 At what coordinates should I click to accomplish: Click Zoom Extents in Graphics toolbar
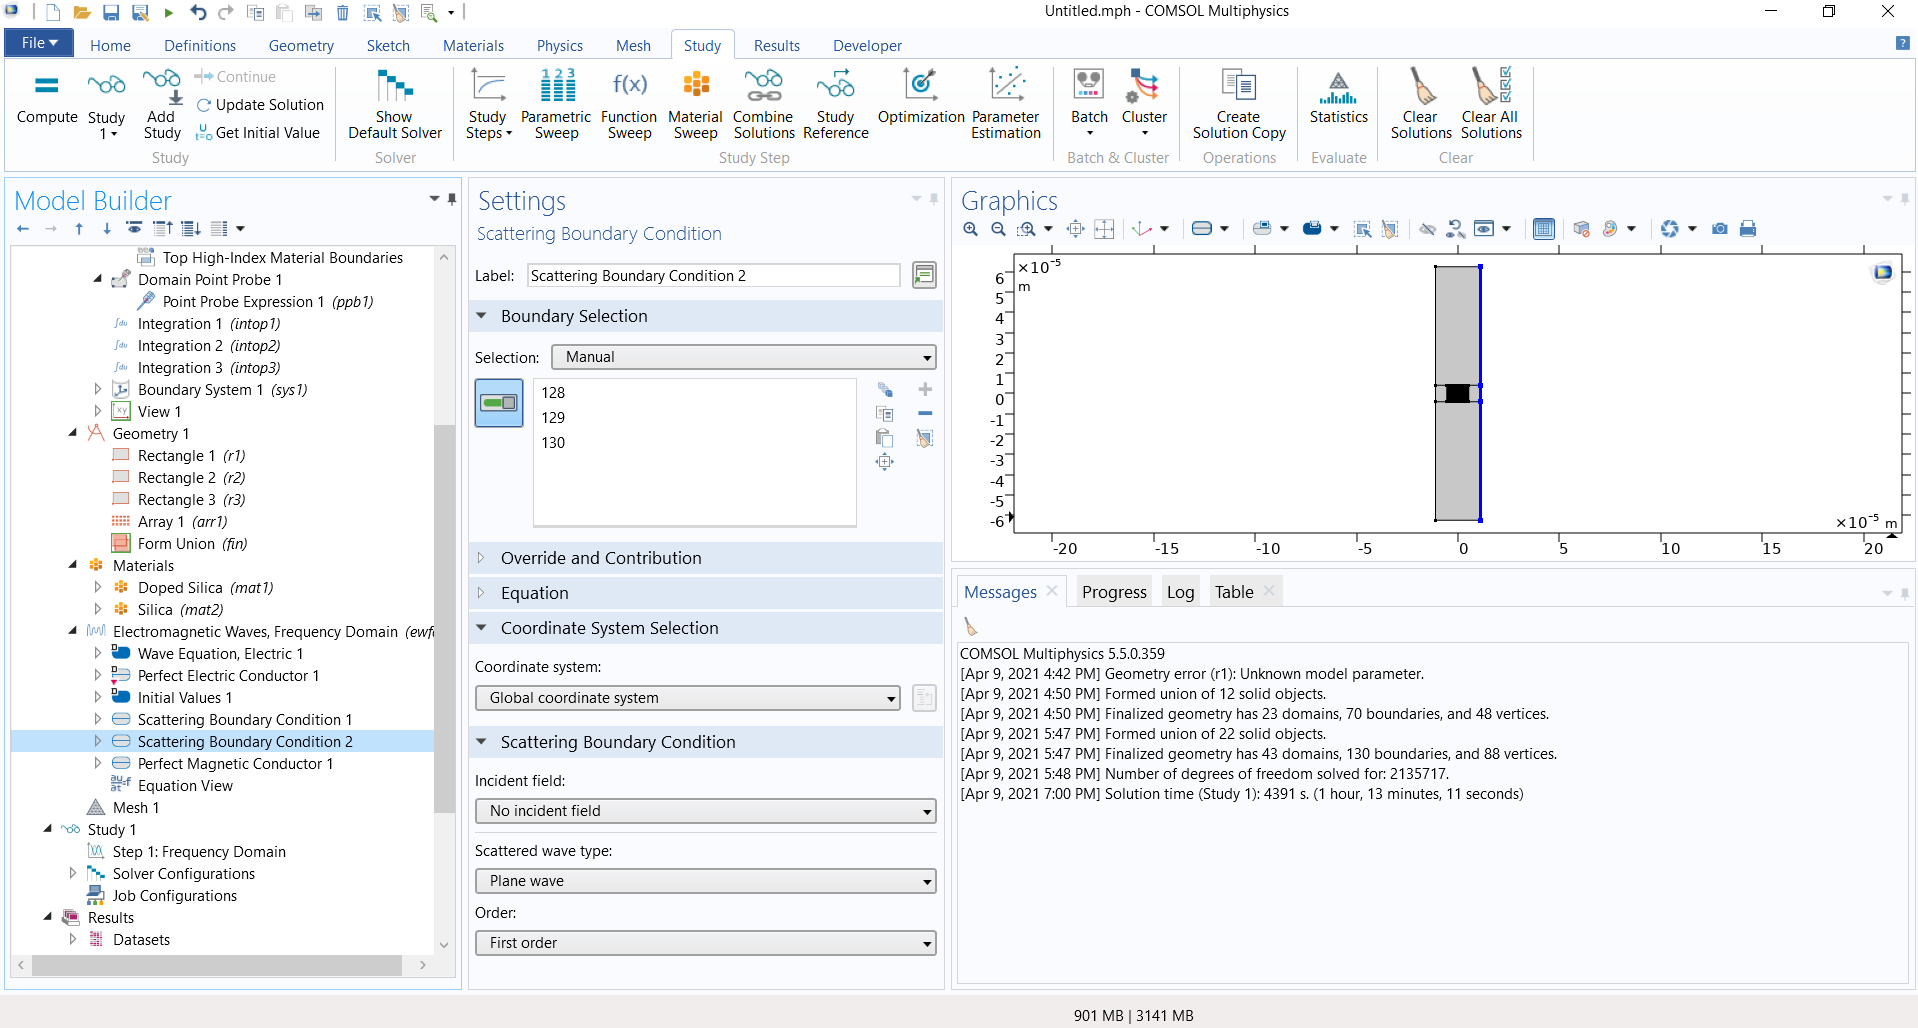(1075, 229)
